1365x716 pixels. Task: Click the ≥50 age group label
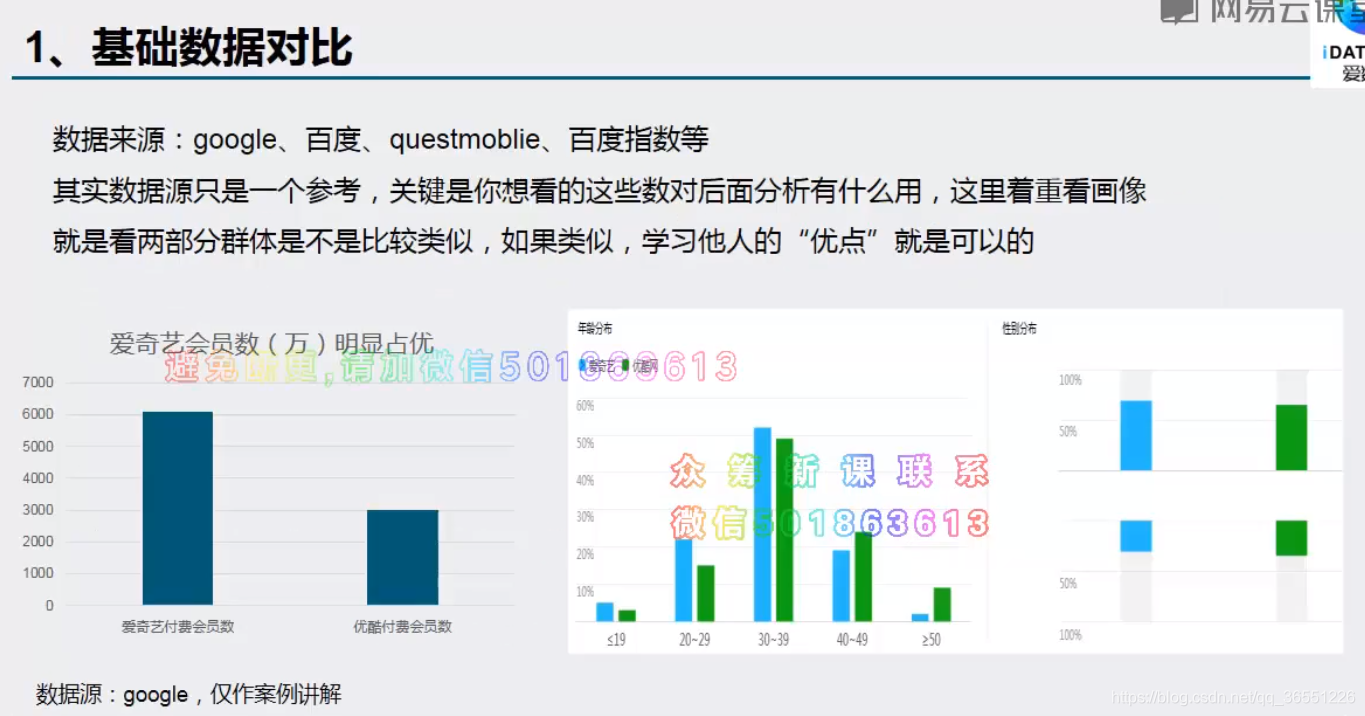[931, 640]
